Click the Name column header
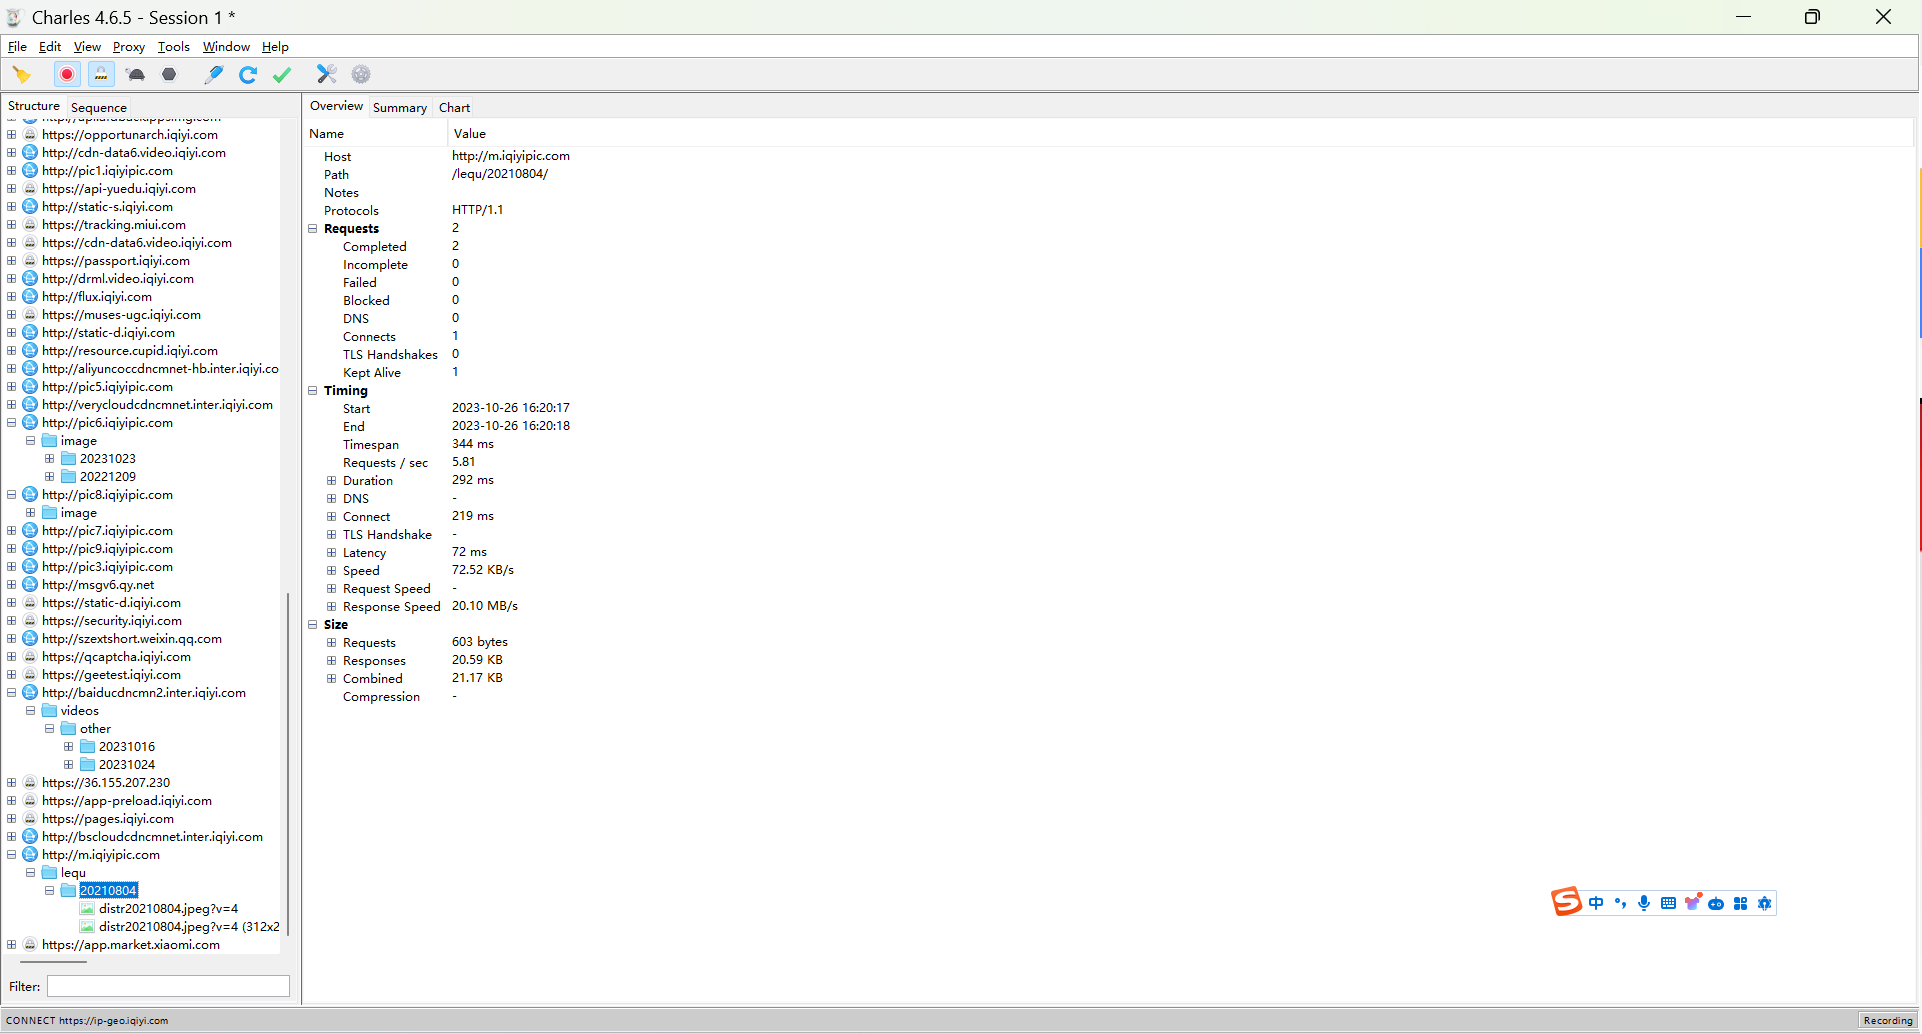This screenshot has height=1034, width=1922. point(376,133)
